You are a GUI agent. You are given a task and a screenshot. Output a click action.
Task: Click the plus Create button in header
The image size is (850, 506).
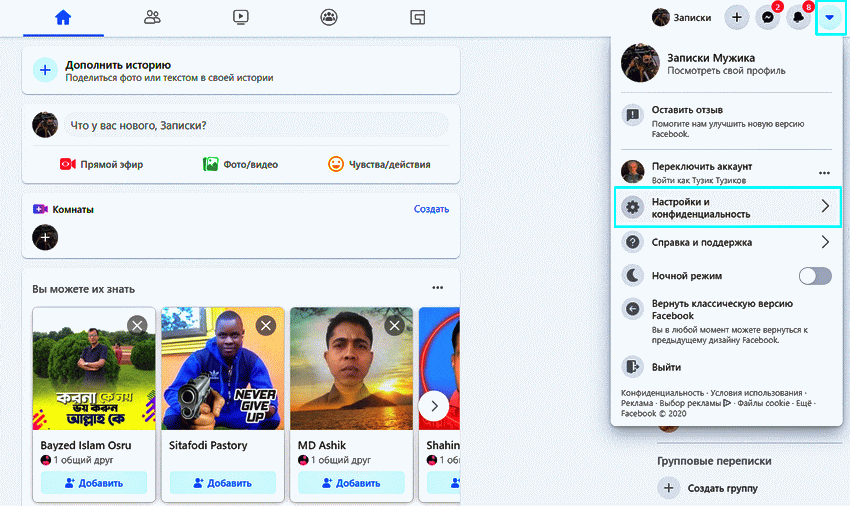tap(737, 17)
